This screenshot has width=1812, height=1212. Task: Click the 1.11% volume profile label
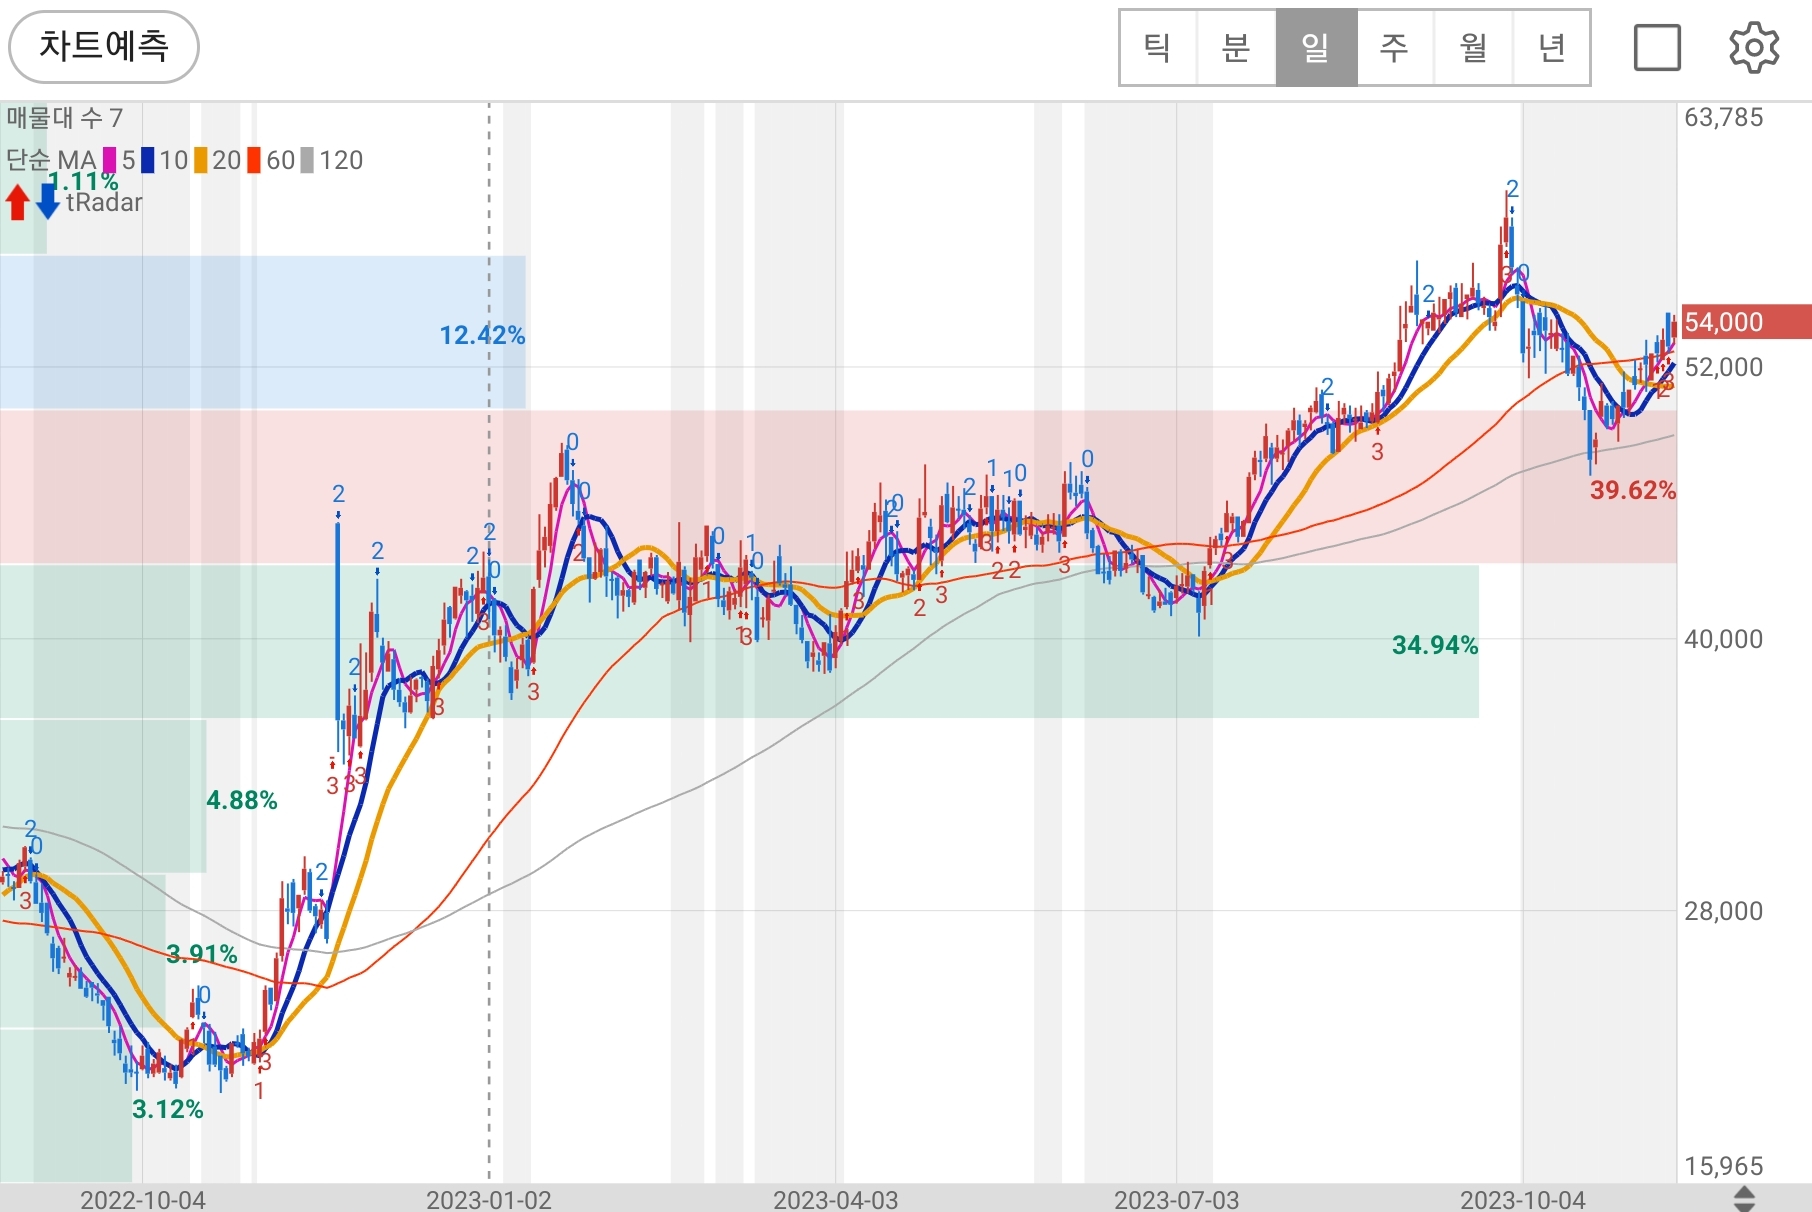point(84,181)
